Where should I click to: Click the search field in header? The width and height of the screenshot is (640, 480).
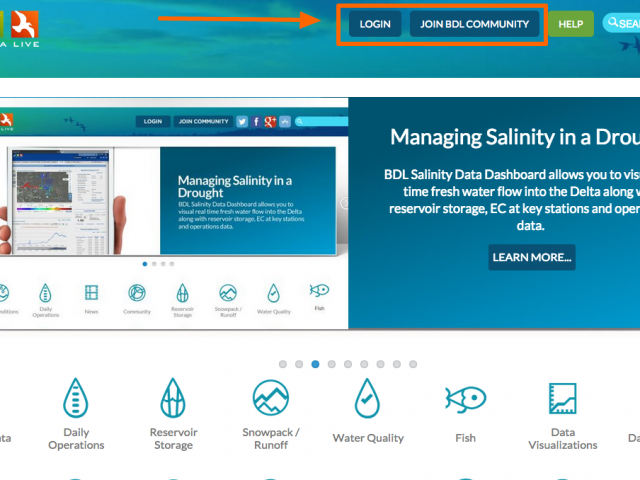pyautogui.click(x=621, y=23)
